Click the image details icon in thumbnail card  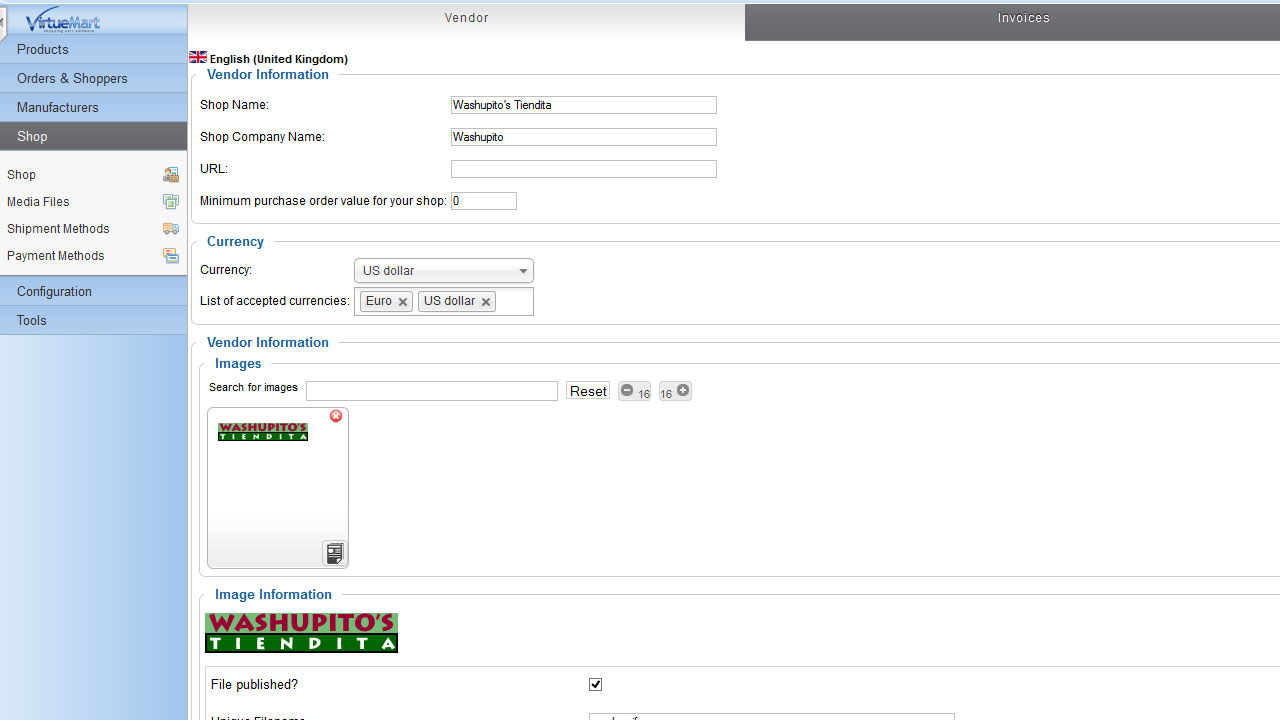pos(335,553)
